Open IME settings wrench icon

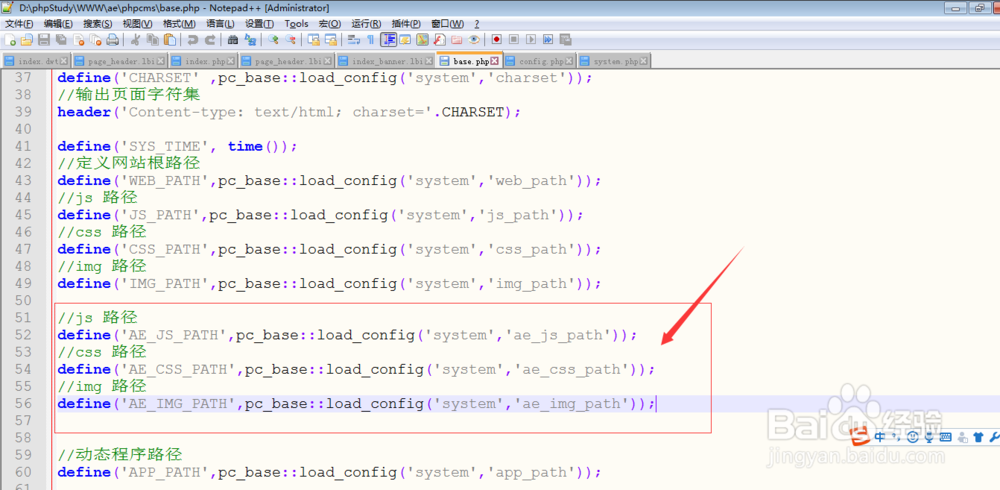click(x=994, y=438)
